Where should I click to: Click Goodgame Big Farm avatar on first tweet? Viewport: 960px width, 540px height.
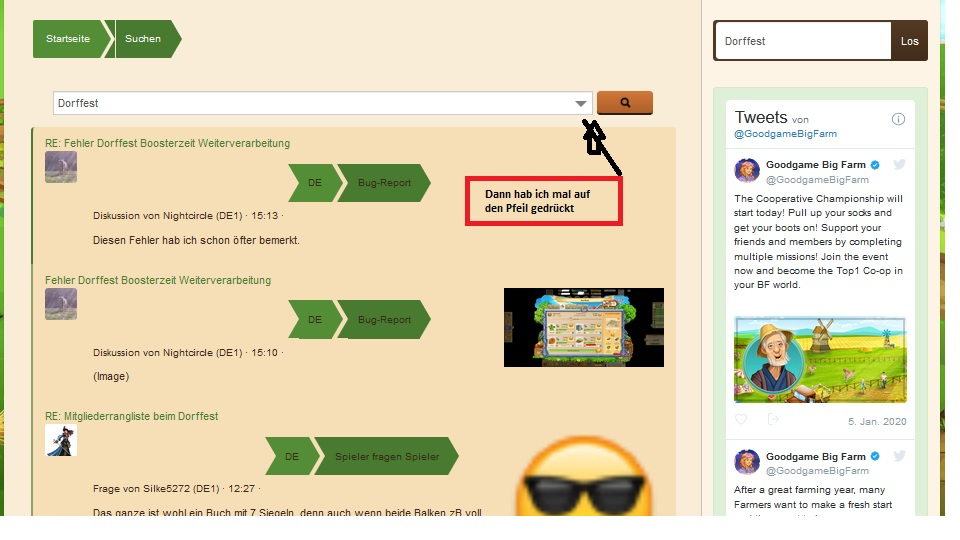[x=747, y=170]
